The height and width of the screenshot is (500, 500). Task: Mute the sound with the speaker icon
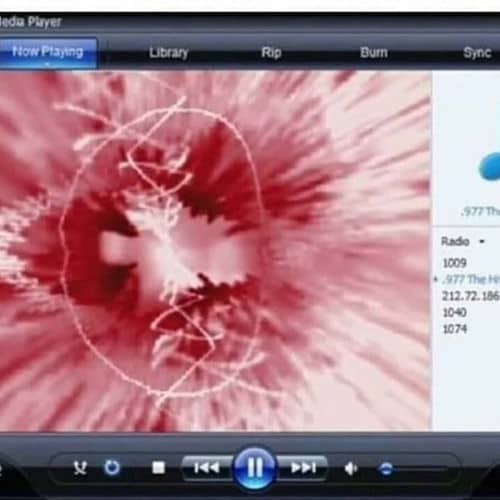pyautogui.click(x=351, y=469)
